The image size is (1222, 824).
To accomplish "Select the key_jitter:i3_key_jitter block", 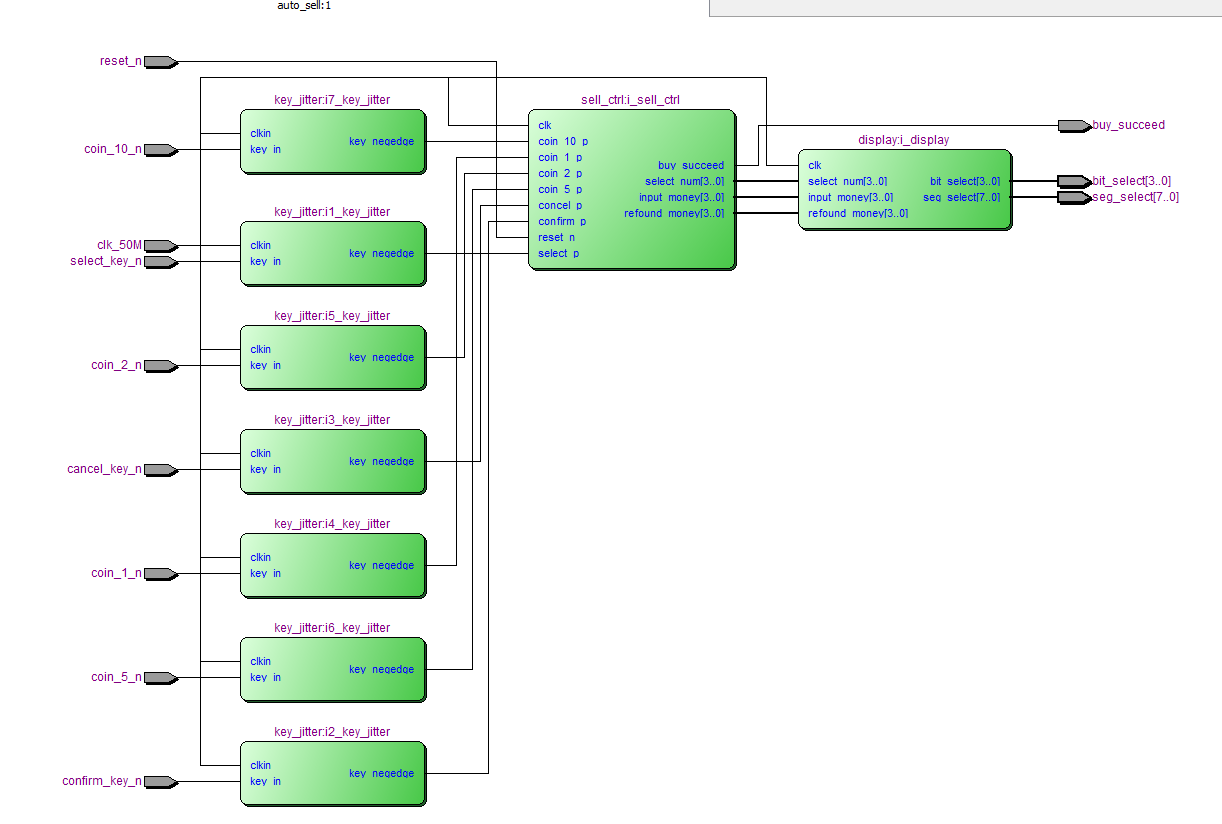I will (x=333, y=462).
